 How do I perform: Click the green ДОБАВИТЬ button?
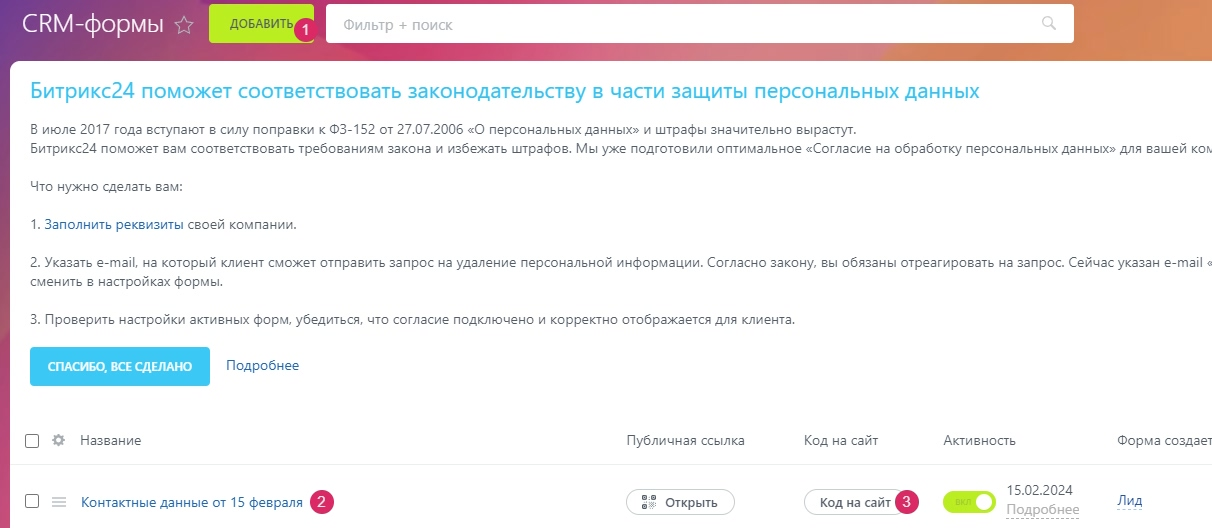pyautogui.click(x=261, y=24)
